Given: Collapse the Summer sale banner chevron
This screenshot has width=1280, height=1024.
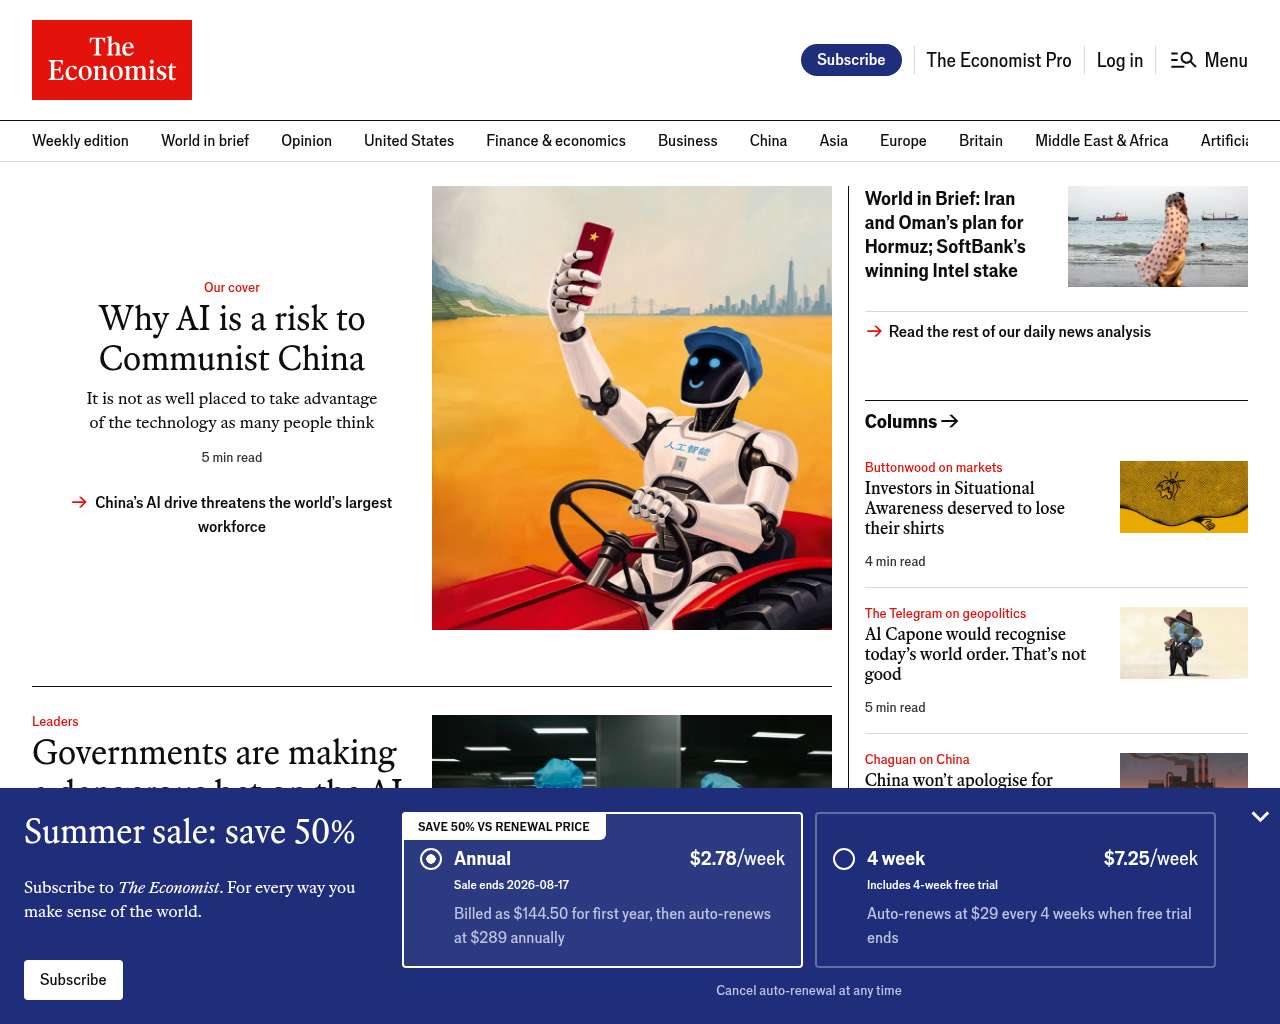Looking at the screenshot, I should click(x=1260, y=817).
